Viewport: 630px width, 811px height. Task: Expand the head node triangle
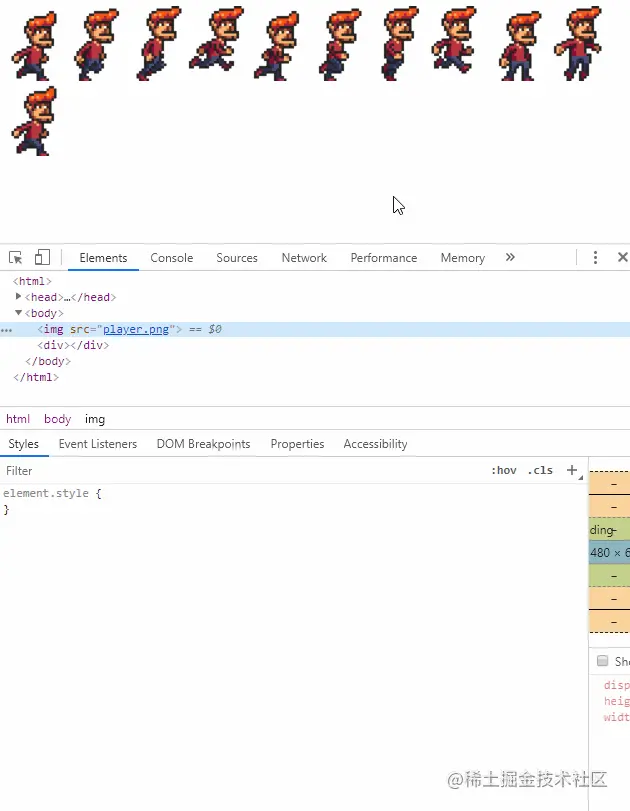[18, 296]
